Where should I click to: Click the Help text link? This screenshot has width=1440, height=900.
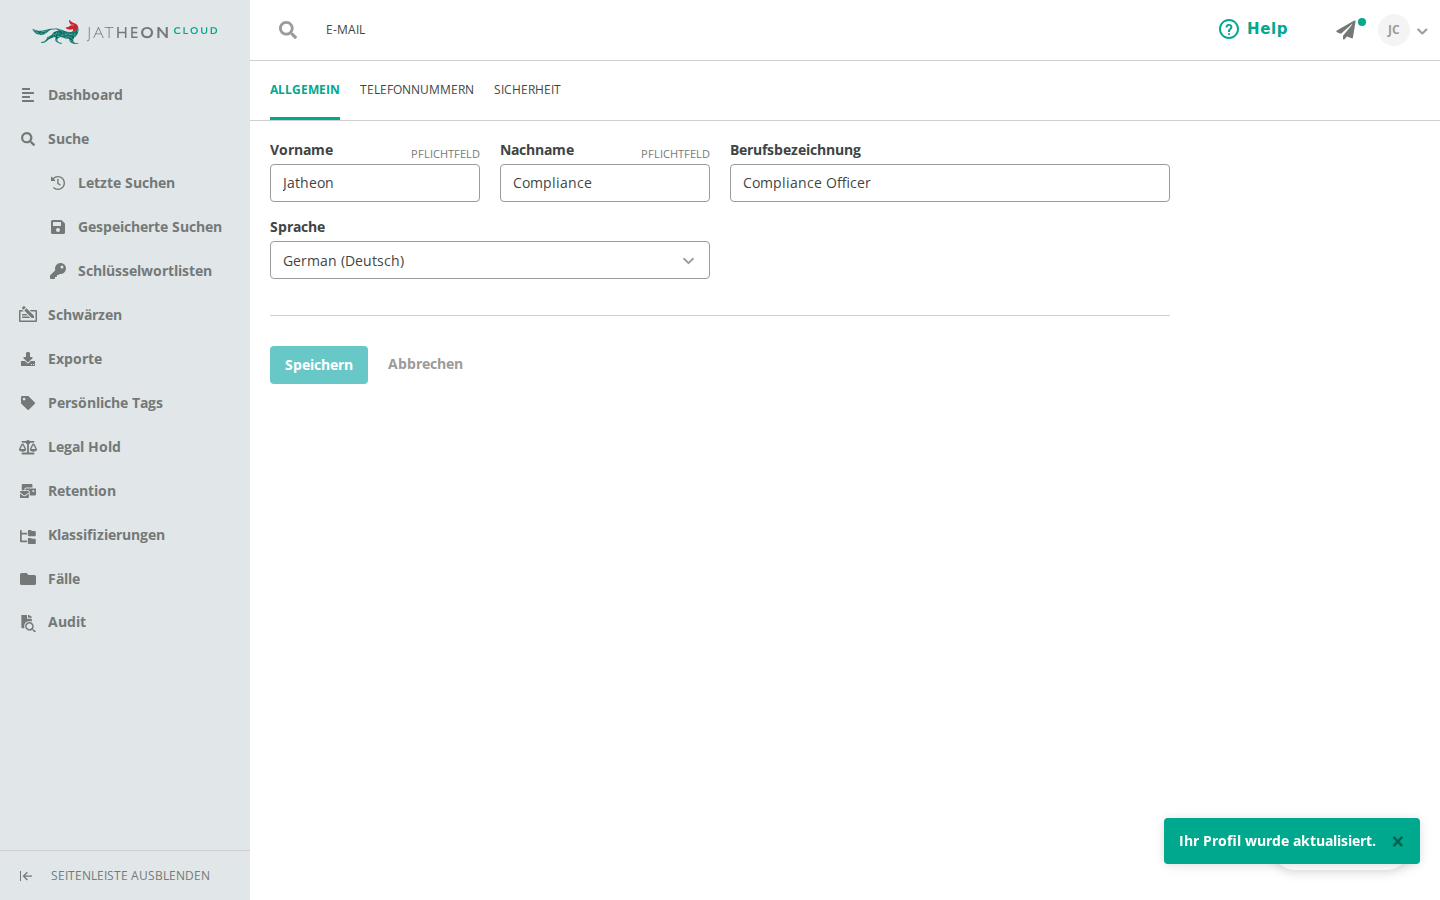pos(1267,29)
